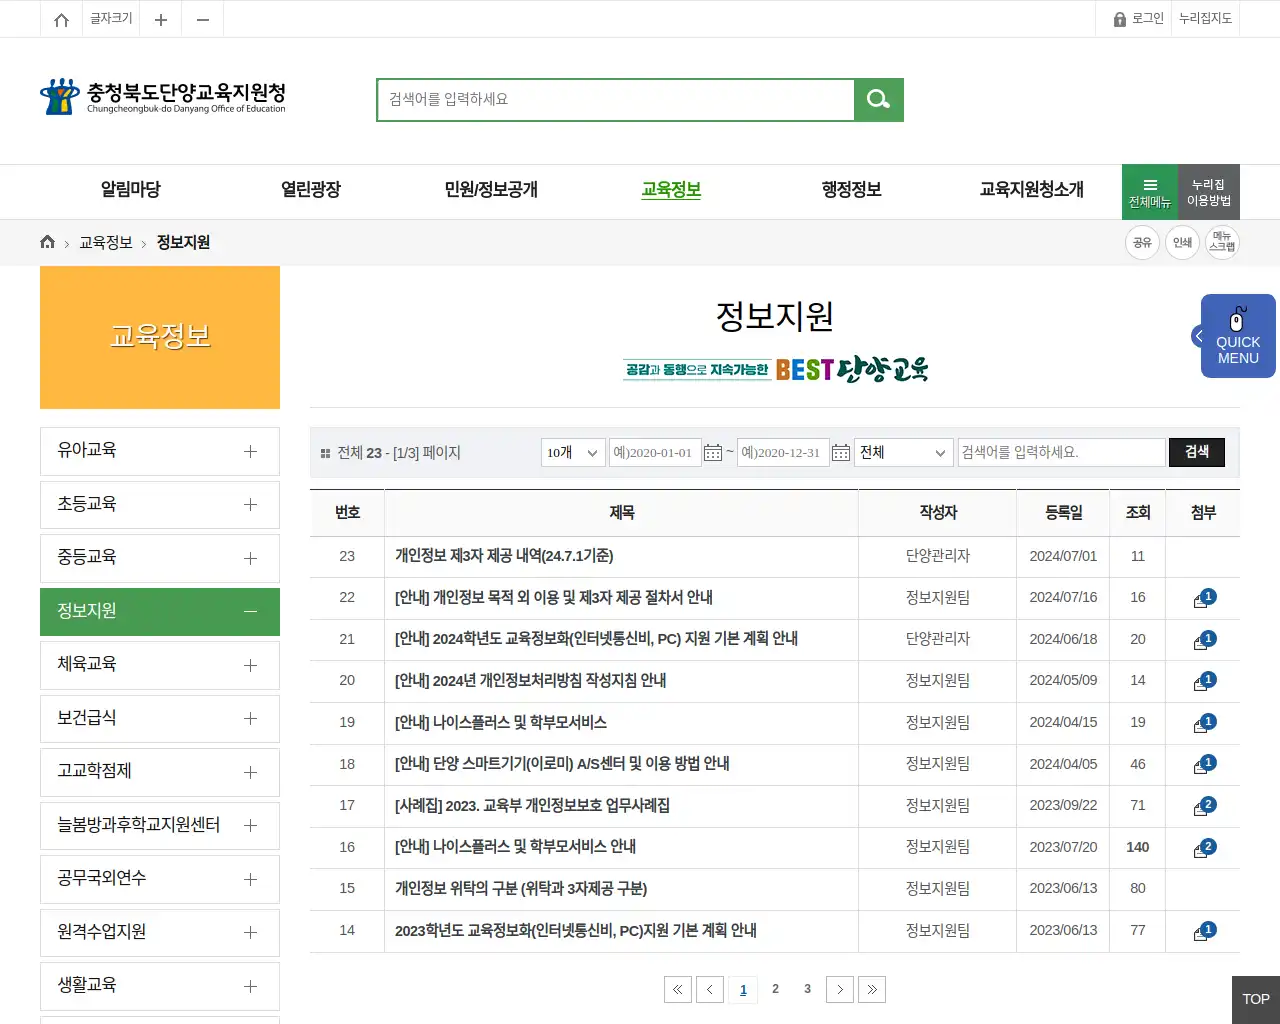Open the 전체 search category dropdown
The height and width of the screenshot is (1024, 1280).
pyautogui.click(x=903, y=453)
